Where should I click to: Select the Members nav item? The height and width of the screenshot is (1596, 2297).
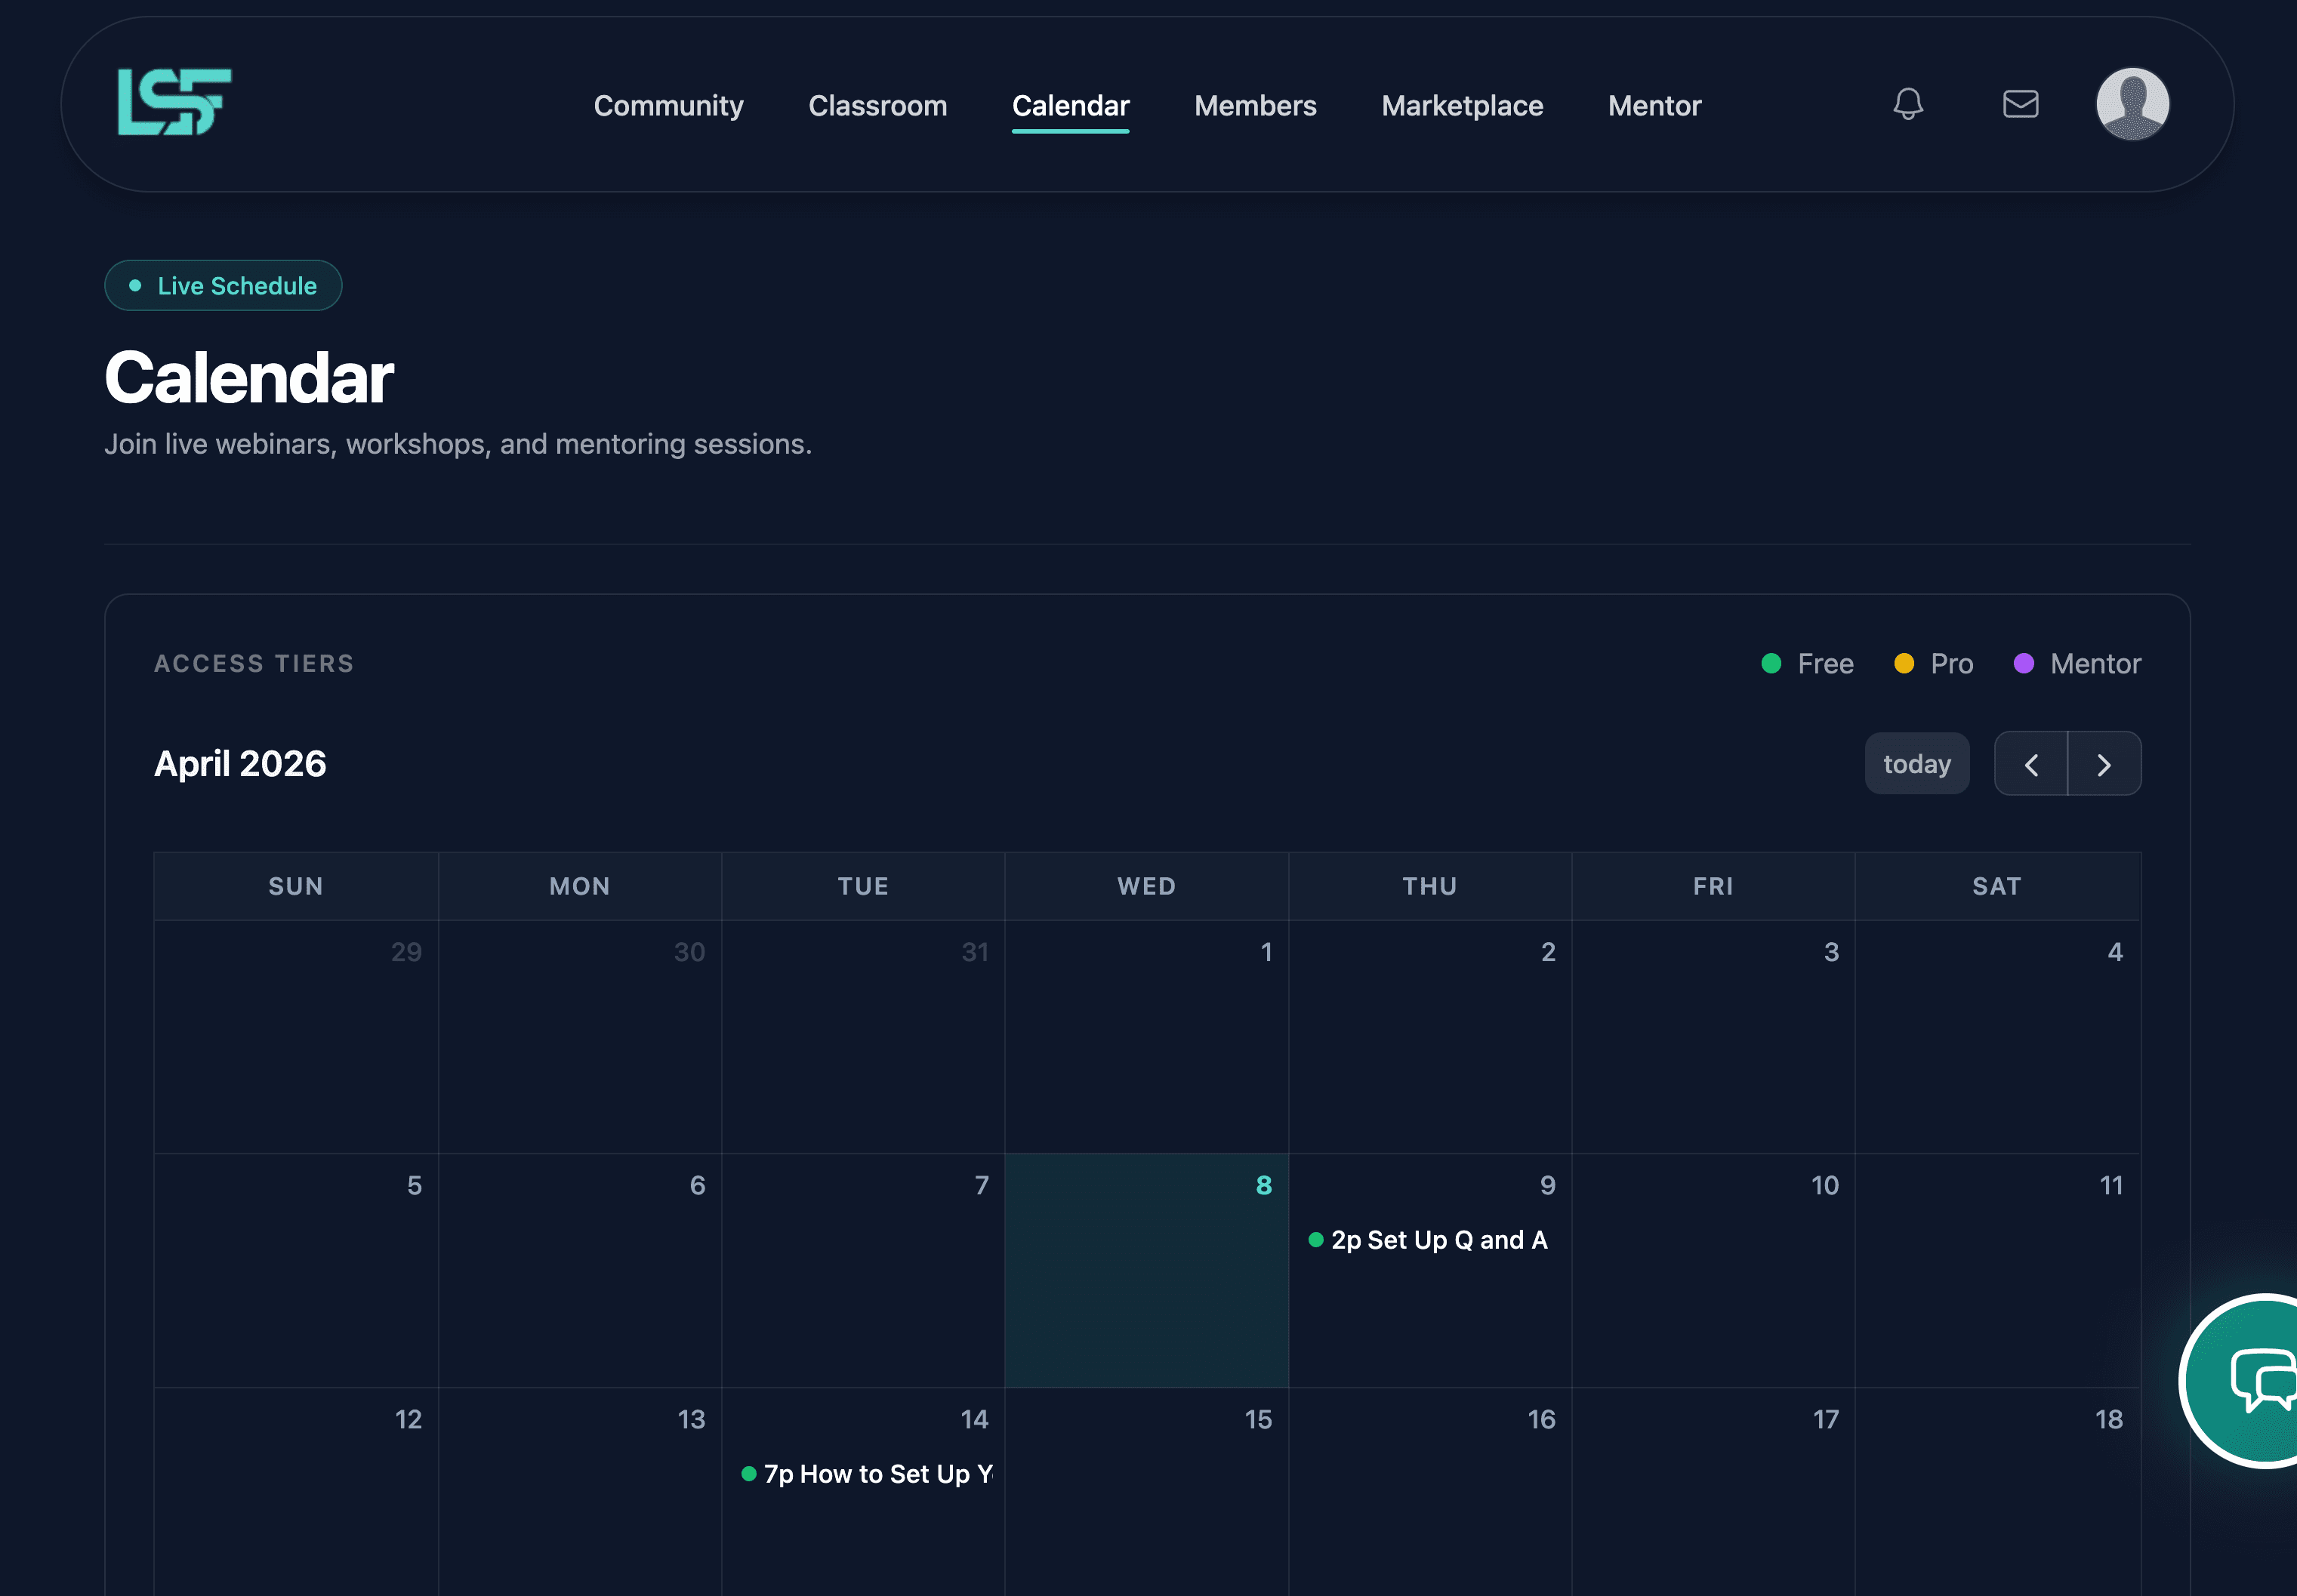pos(1254,106)
